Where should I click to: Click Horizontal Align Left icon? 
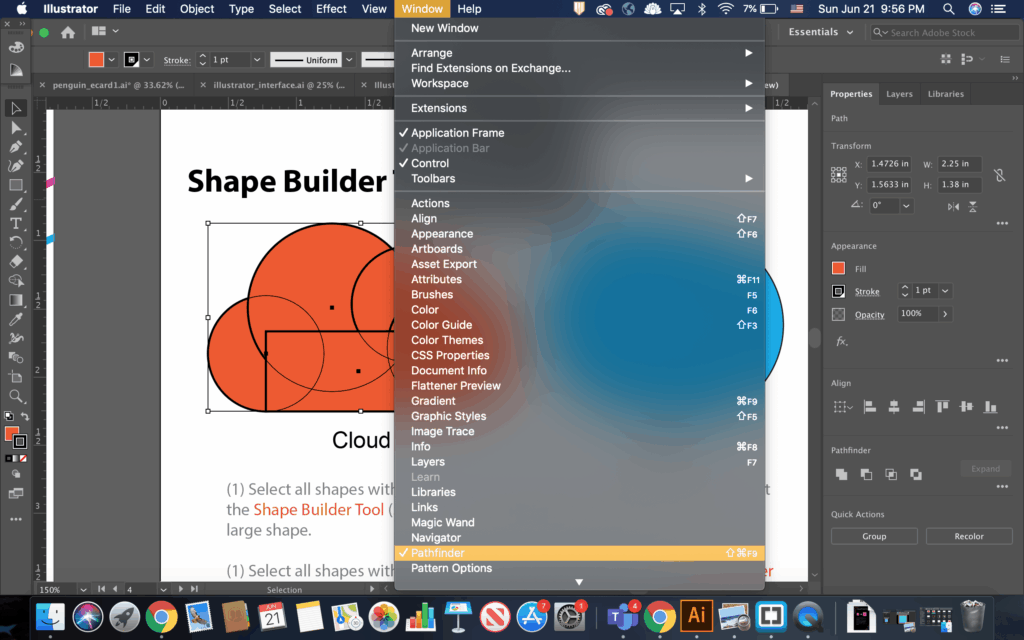869,407
